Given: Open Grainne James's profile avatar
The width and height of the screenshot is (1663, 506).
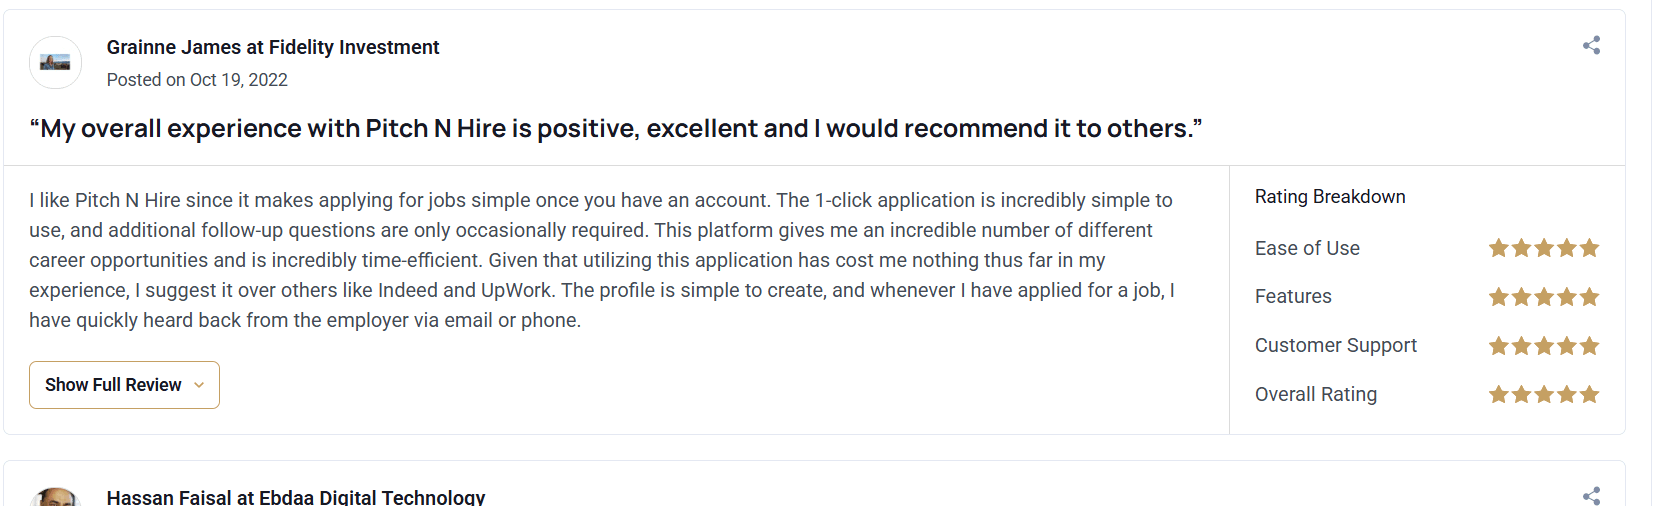Looking at the screenshot, I should point(55,62).
